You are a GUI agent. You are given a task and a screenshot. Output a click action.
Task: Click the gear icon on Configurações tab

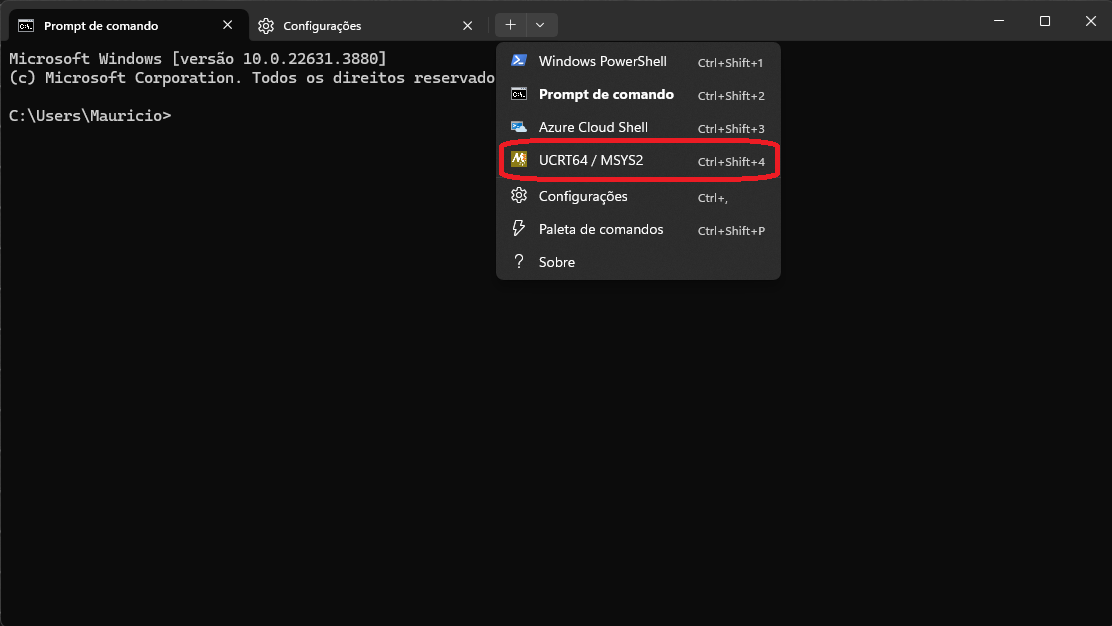point(266,26)
